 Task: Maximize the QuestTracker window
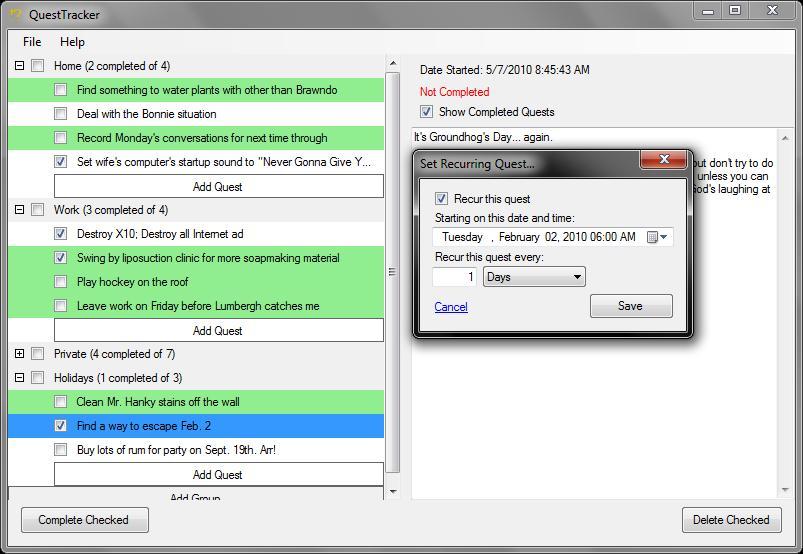735,10
